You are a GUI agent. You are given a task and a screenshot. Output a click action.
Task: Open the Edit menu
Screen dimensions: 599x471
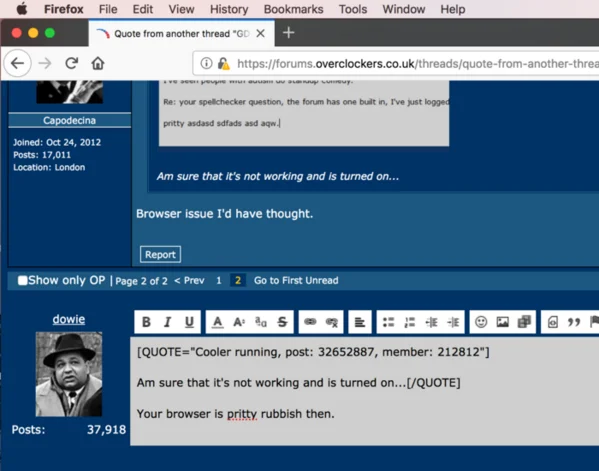coord(143,9)
